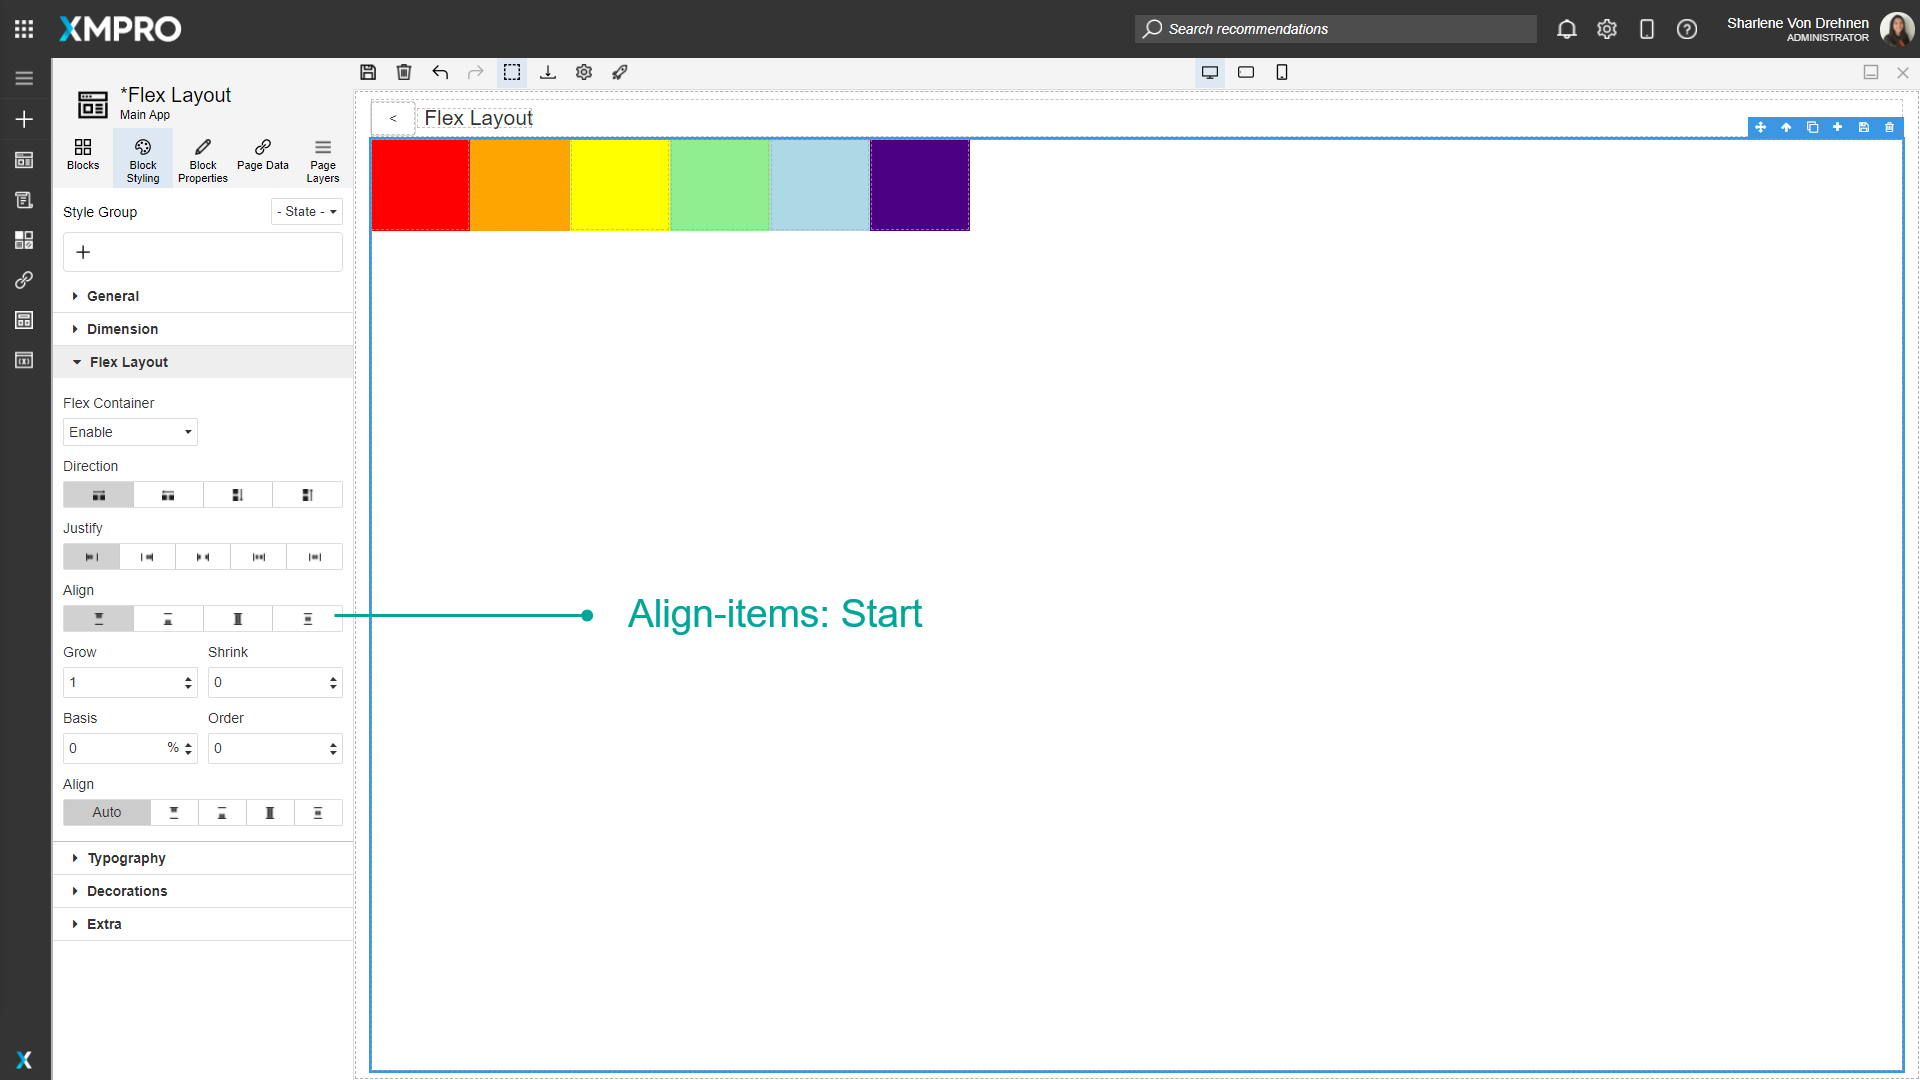
Task: Duplicate the selected block via blue toolbar
Action: [1813, 128]
